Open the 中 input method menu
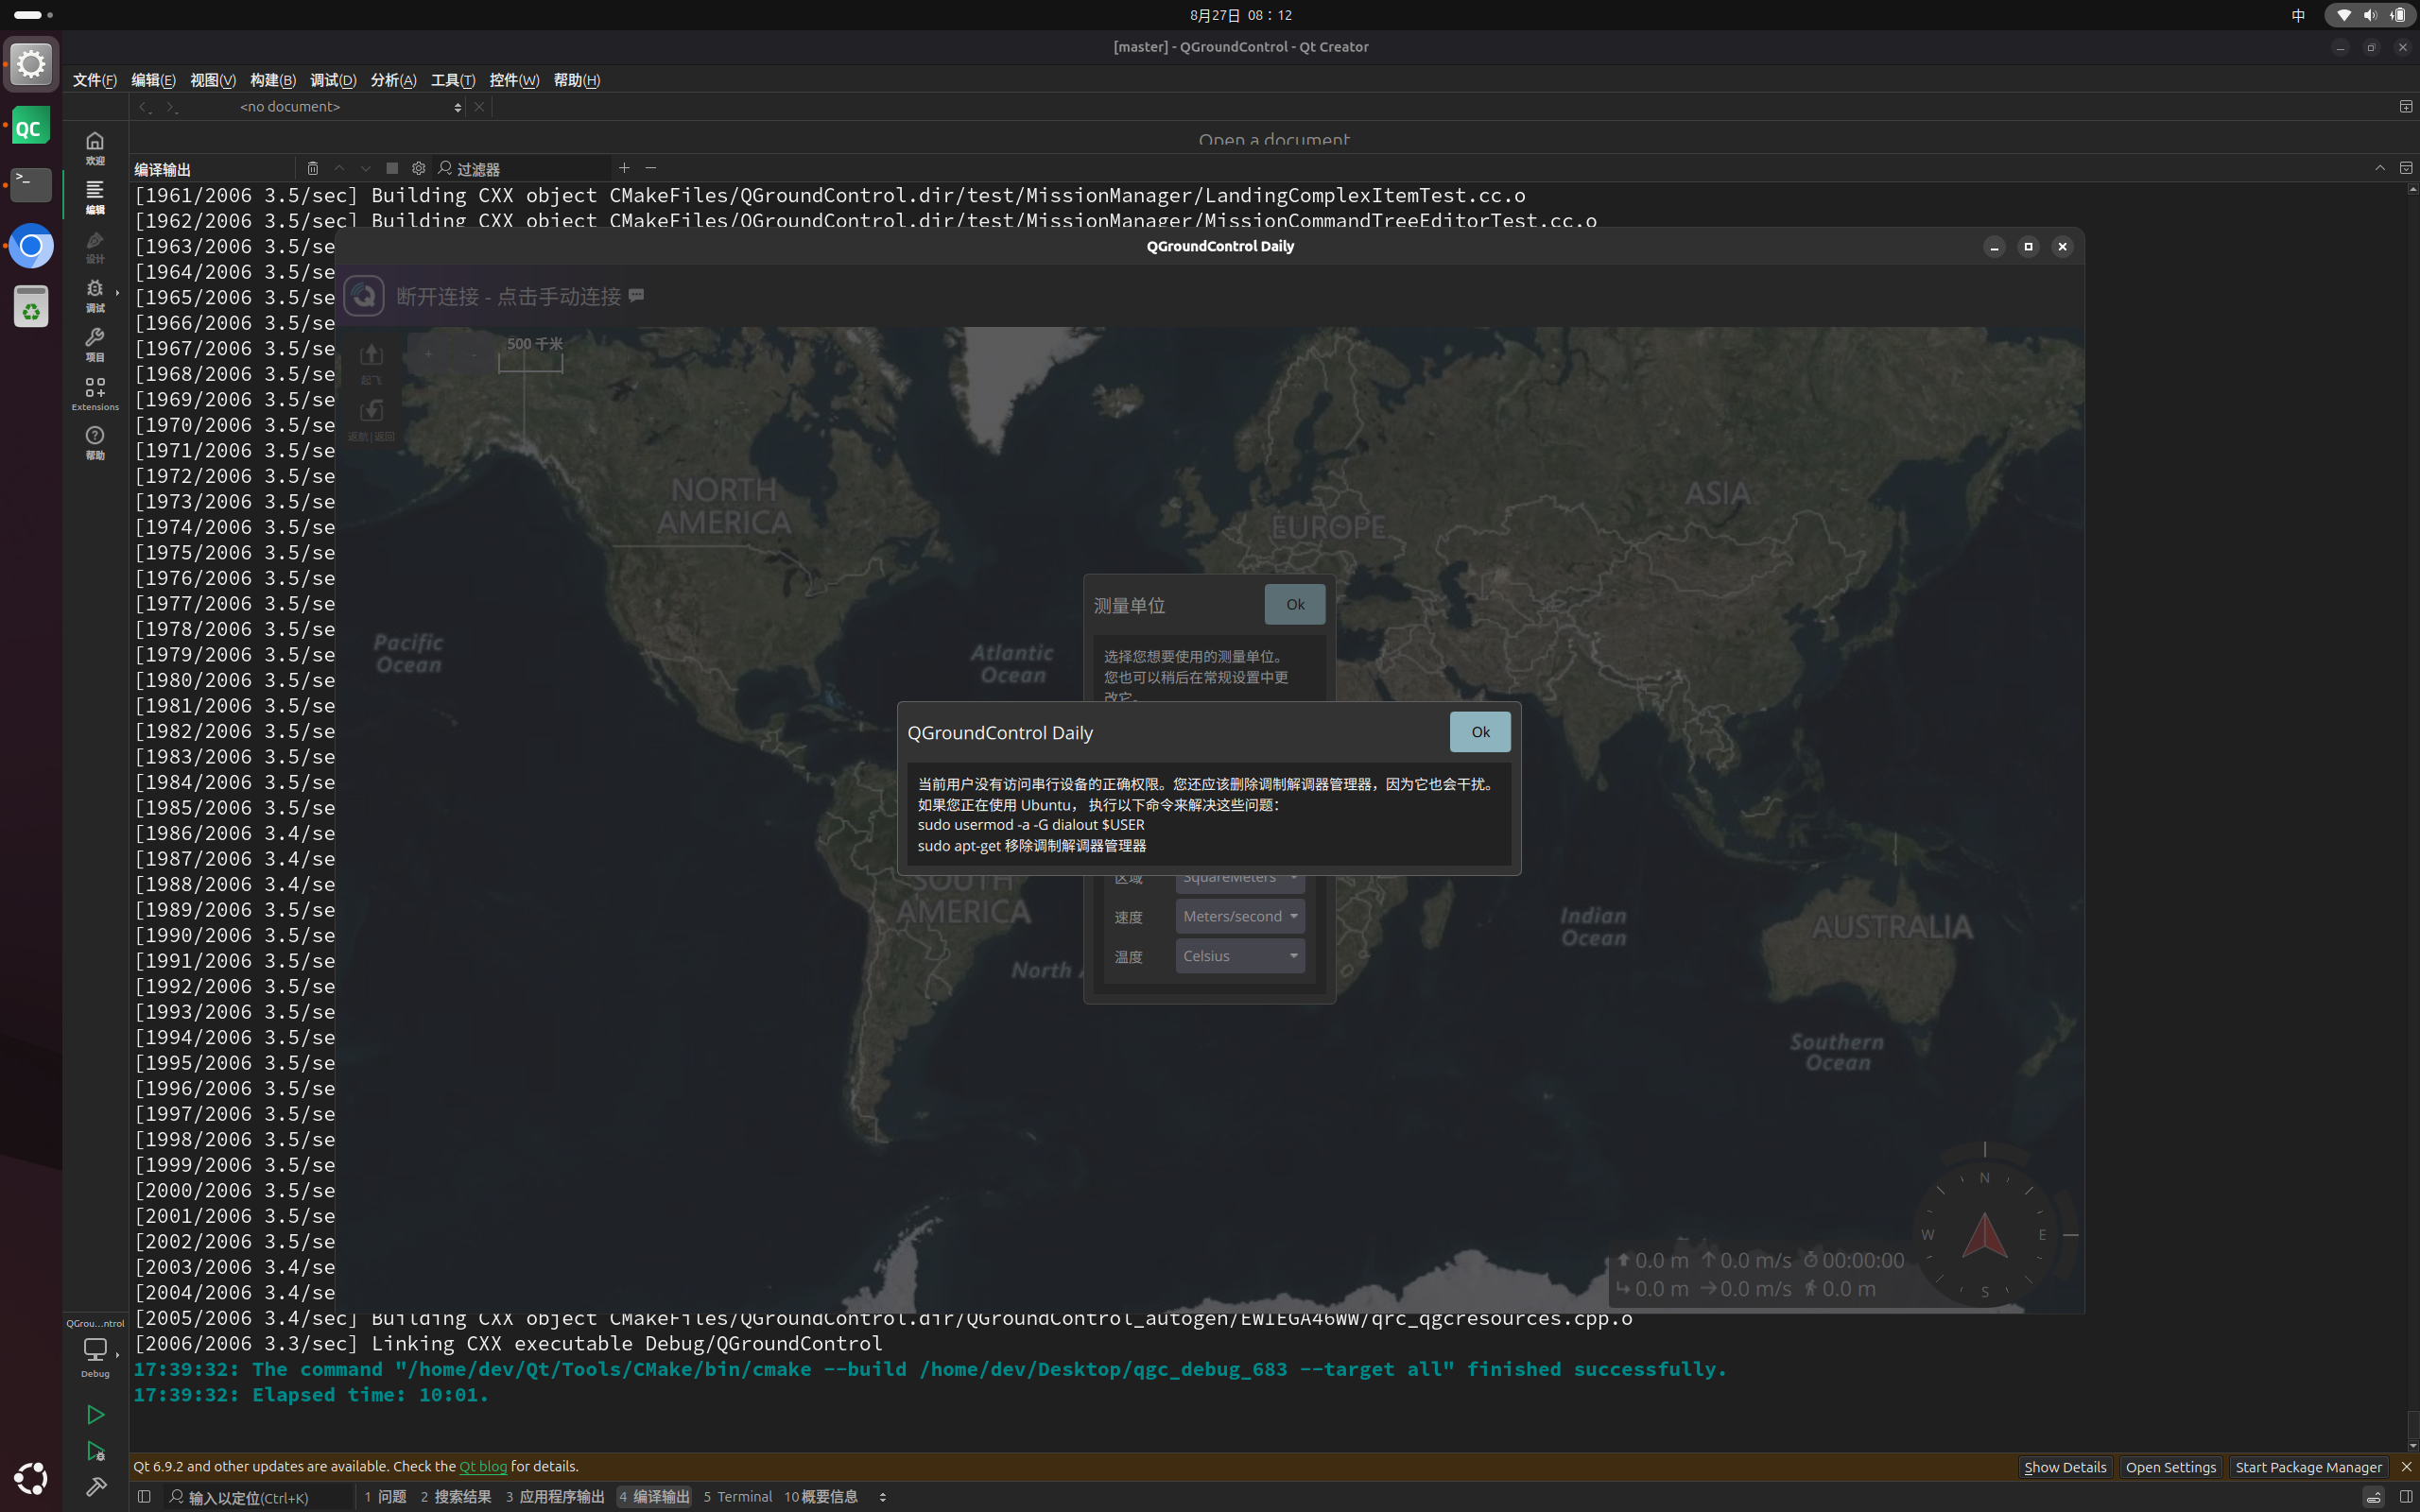The height and width of the screenshot is (1512, 2420). pyautogui.click(x=2298, y=15)
